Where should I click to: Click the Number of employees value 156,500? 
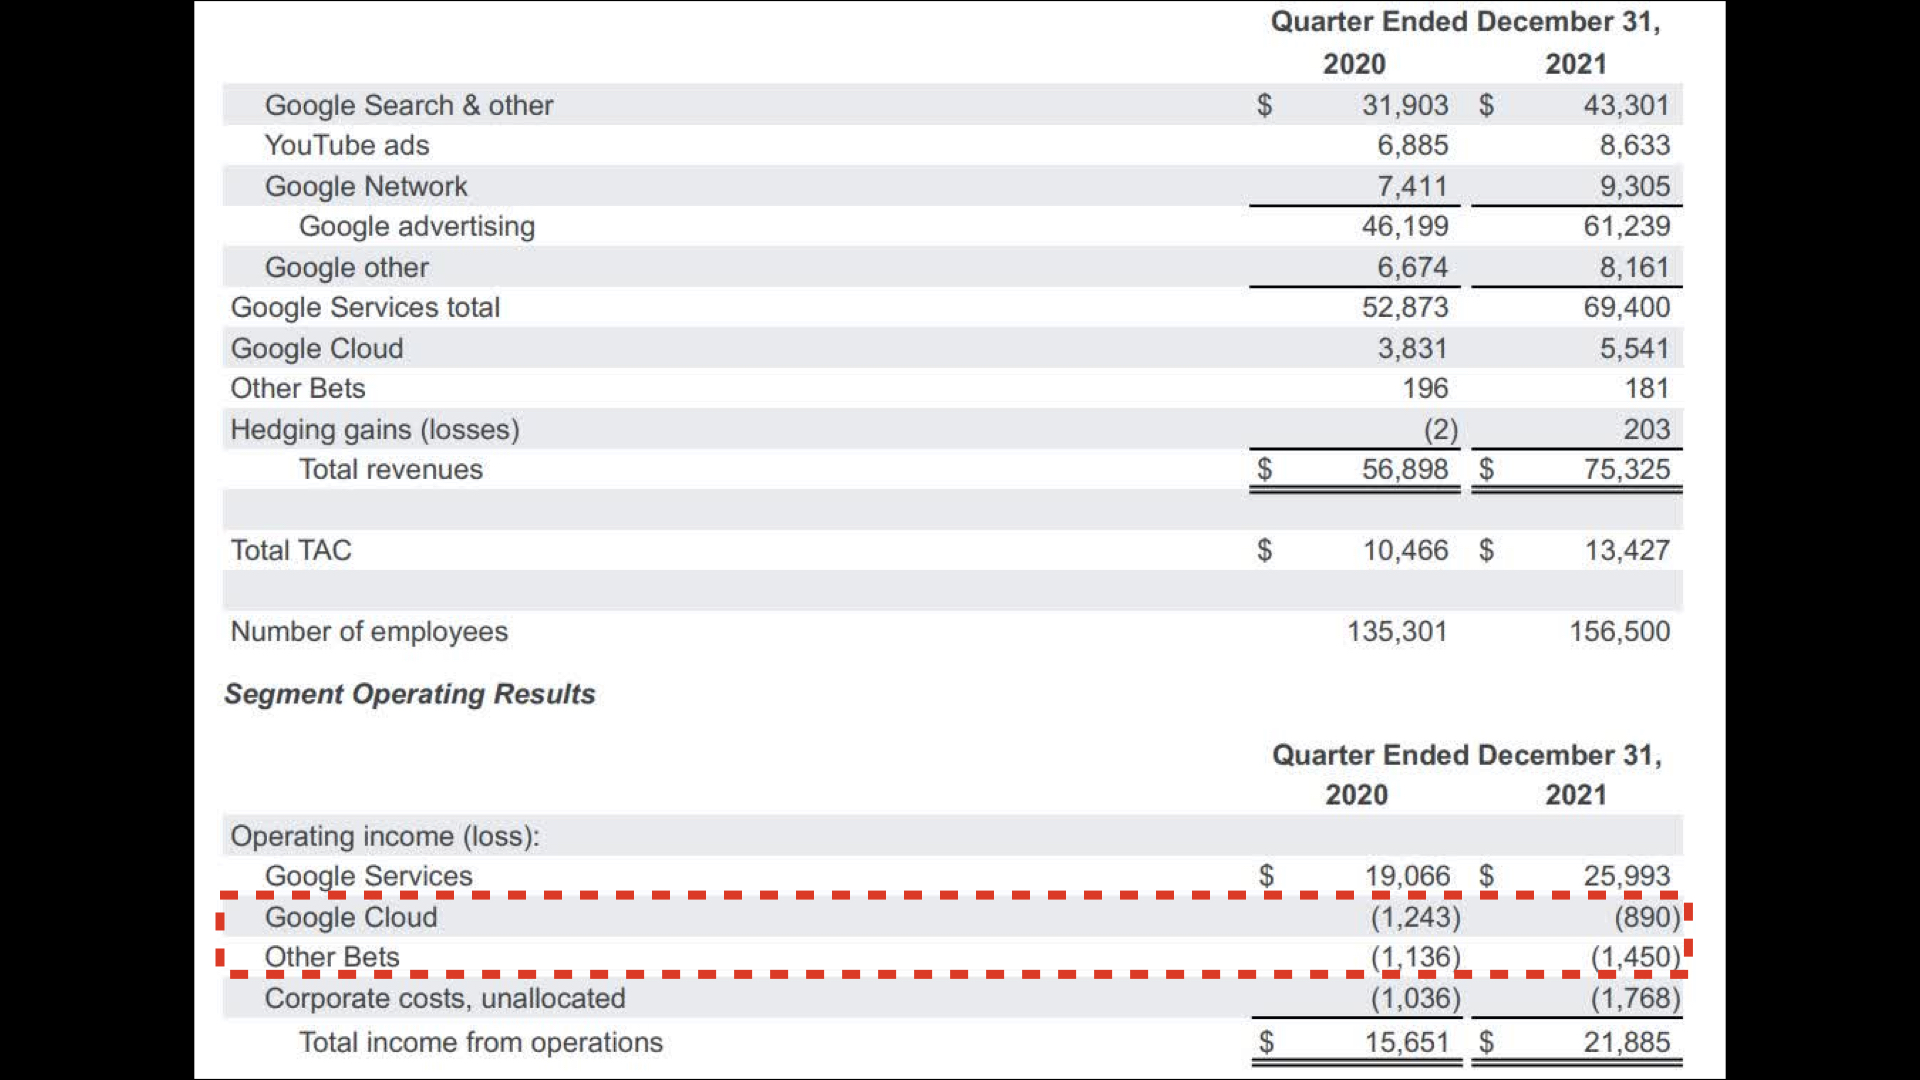(x=1619, y=631)
